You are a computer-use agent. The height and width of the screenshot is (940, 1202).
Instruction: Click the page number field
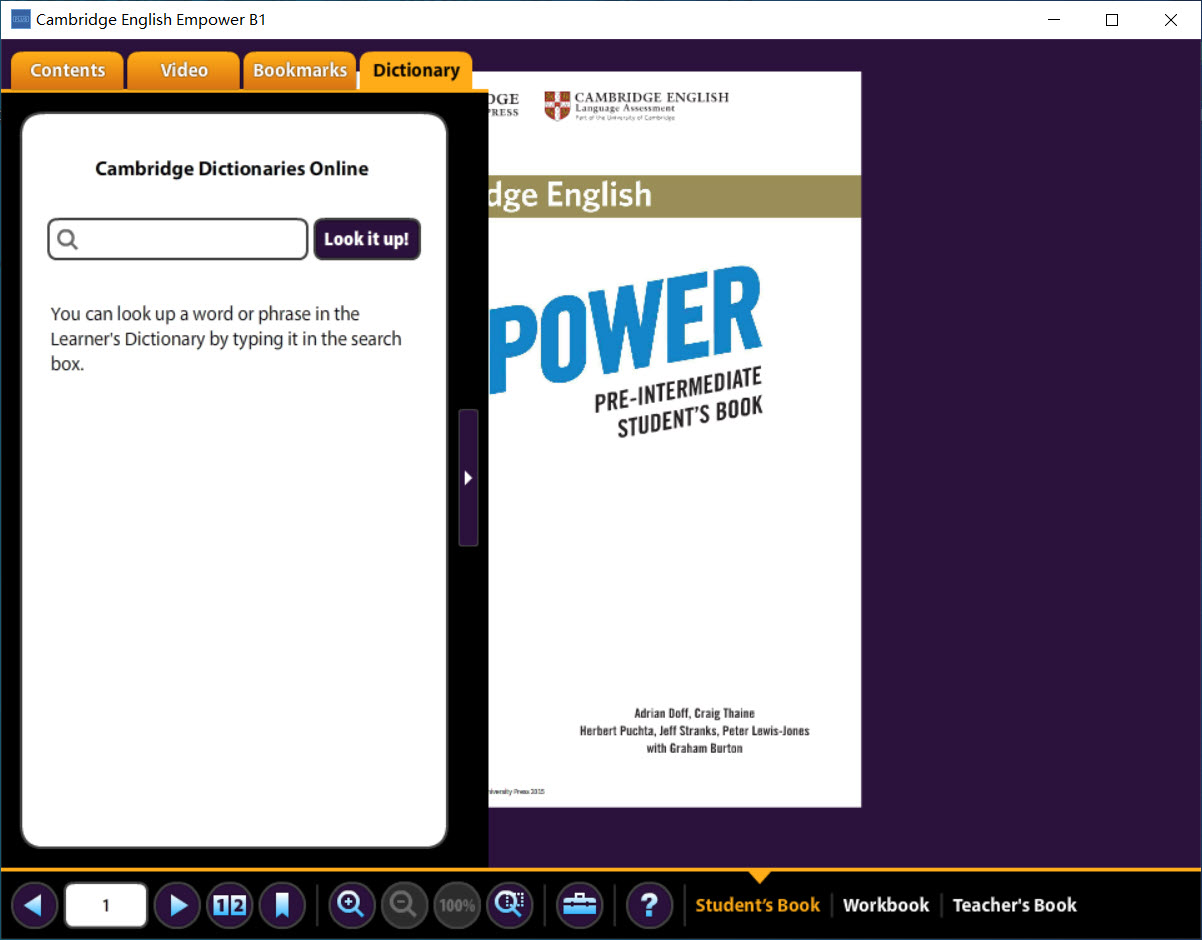pyautogui.click(x=106, y=906)
